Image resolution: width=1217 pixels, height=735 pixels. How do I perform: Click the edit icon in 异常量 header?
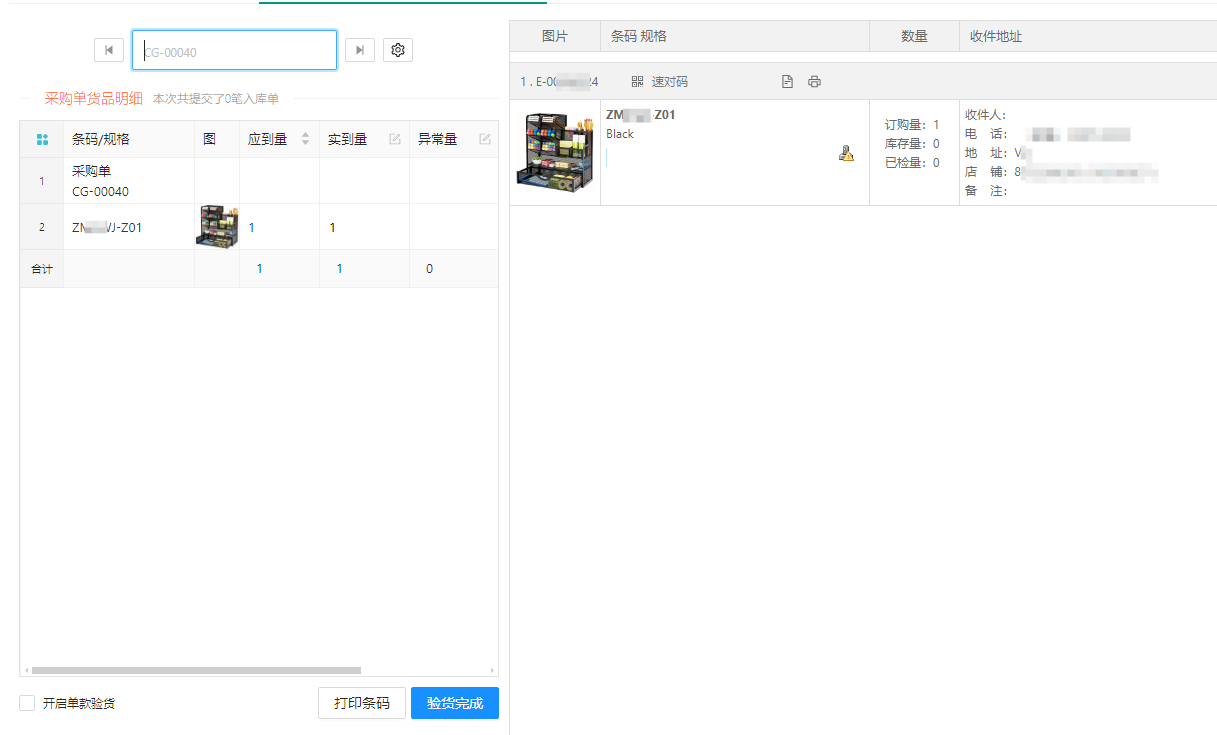(x=485, y=140)
